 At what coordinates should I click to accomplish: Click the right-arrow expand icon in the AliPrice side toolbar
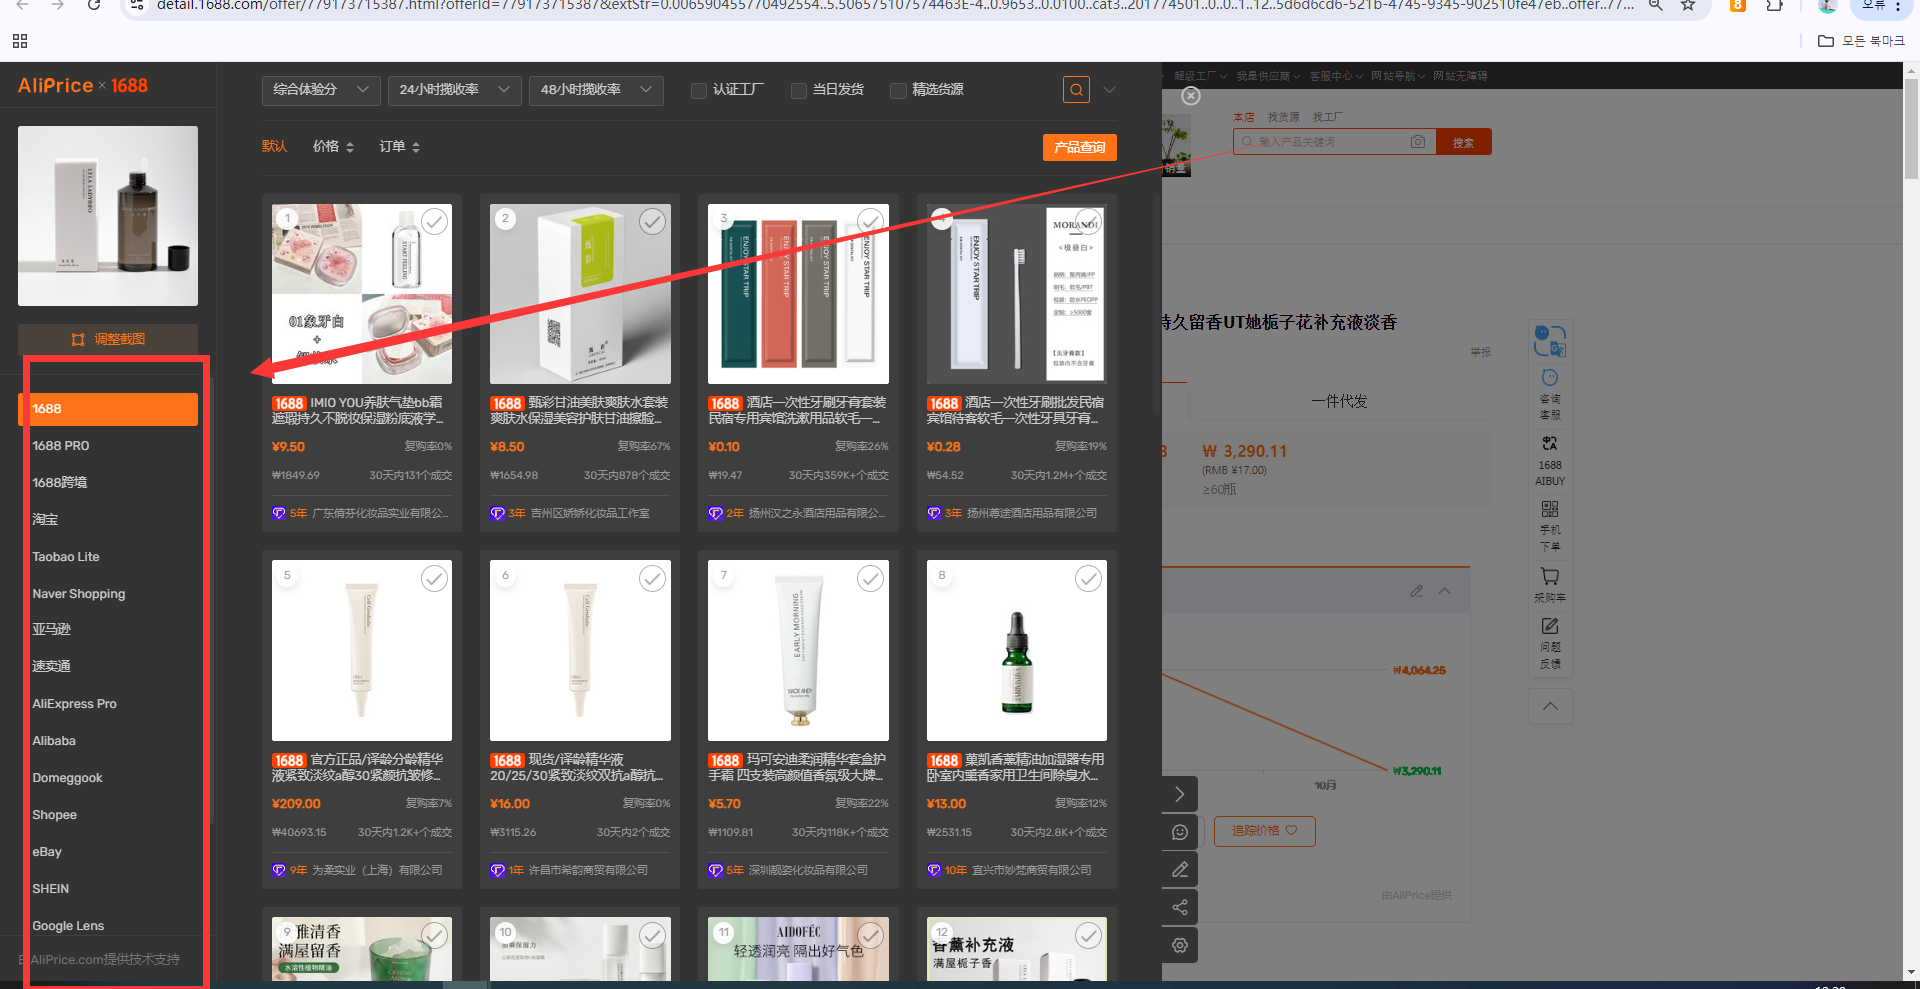point(1180,794)
